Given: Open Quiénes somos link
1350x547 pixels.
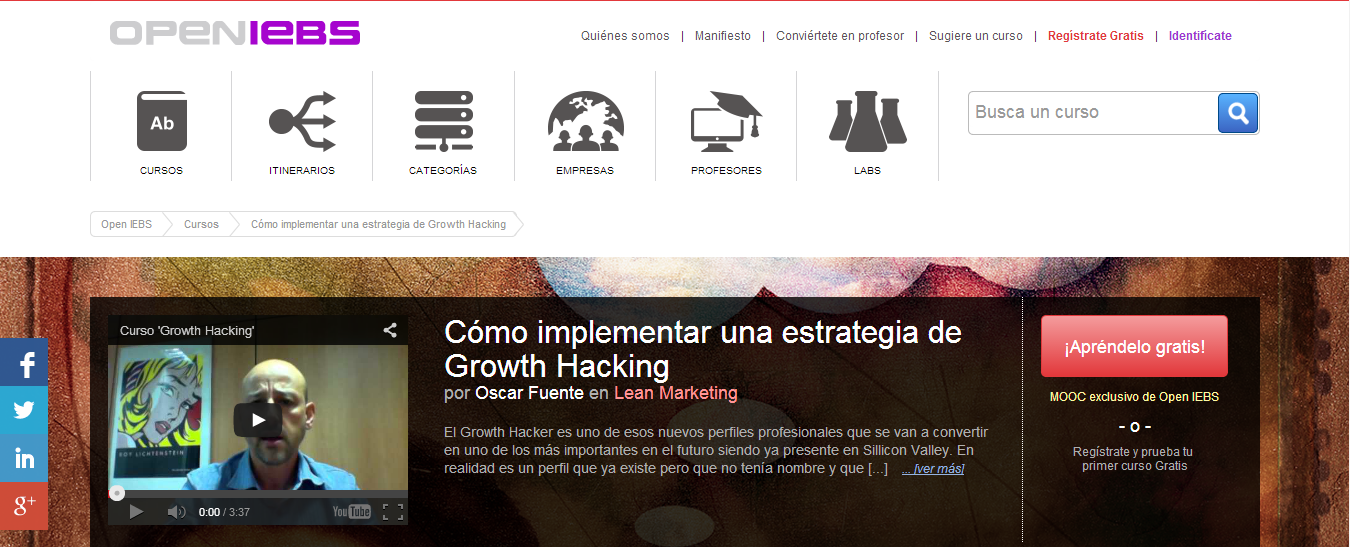Looking at the screenshot, I should (625, 36).
